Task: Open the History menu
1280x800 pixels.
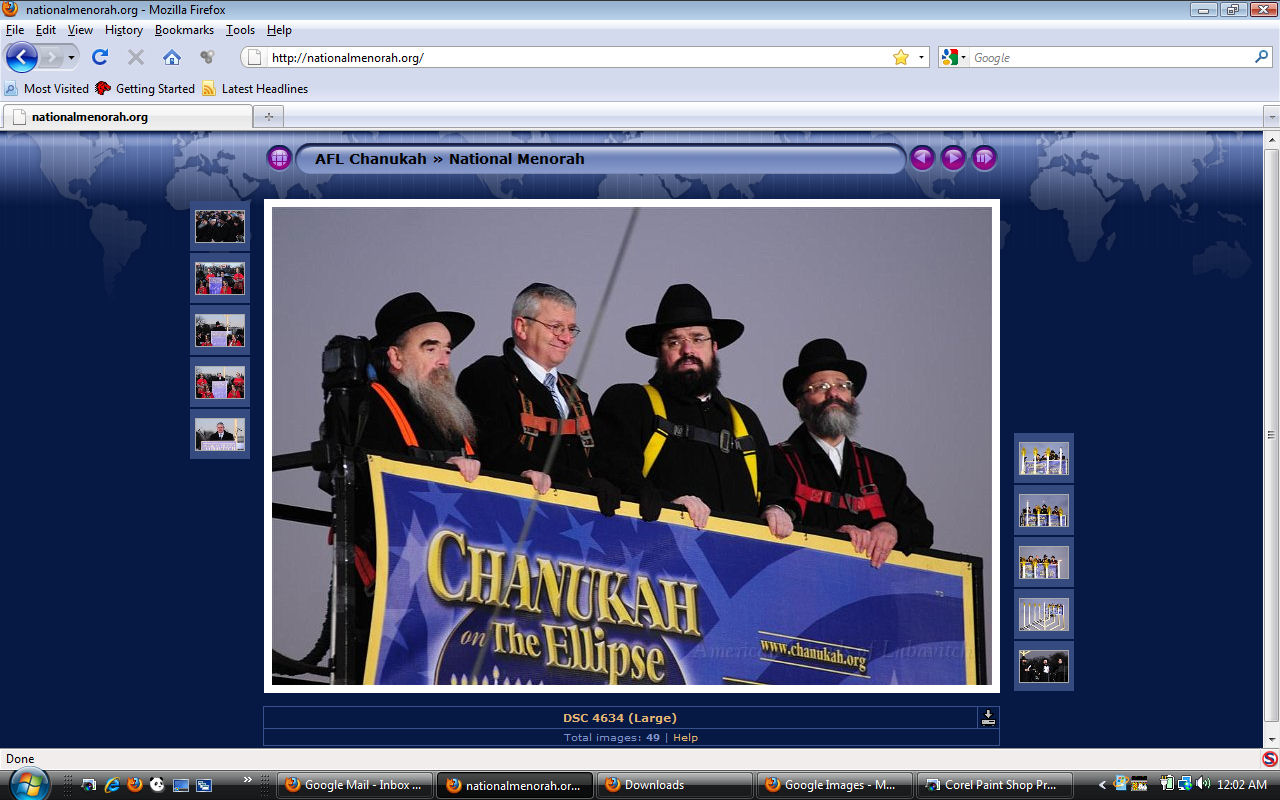Action: click(x=124, y=30)
